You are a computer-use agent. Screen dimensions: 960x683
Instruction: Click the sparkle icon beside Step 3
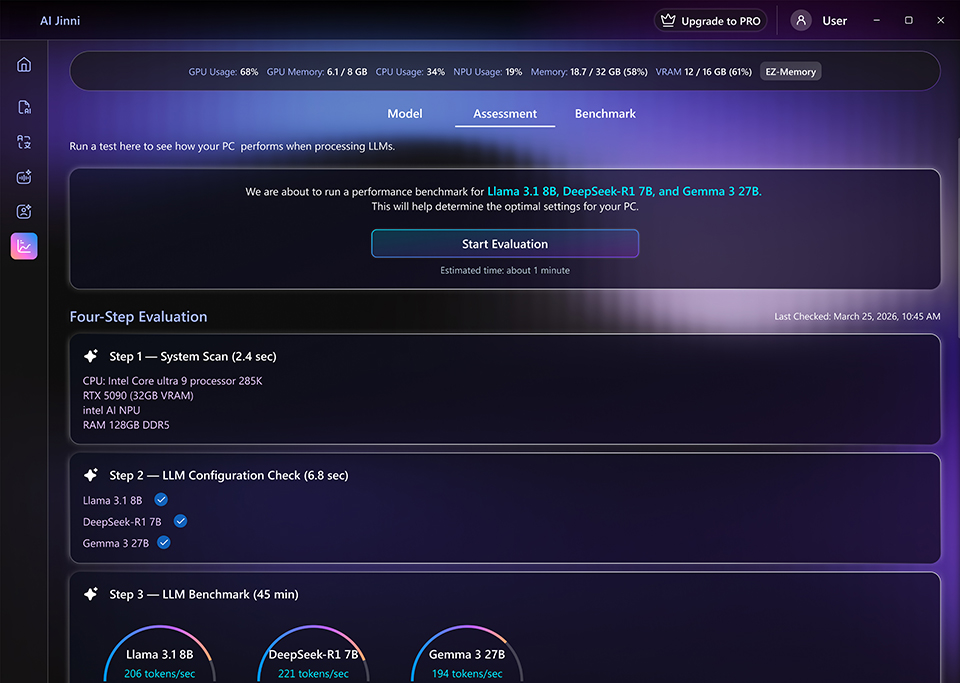(x=91, y=594)
